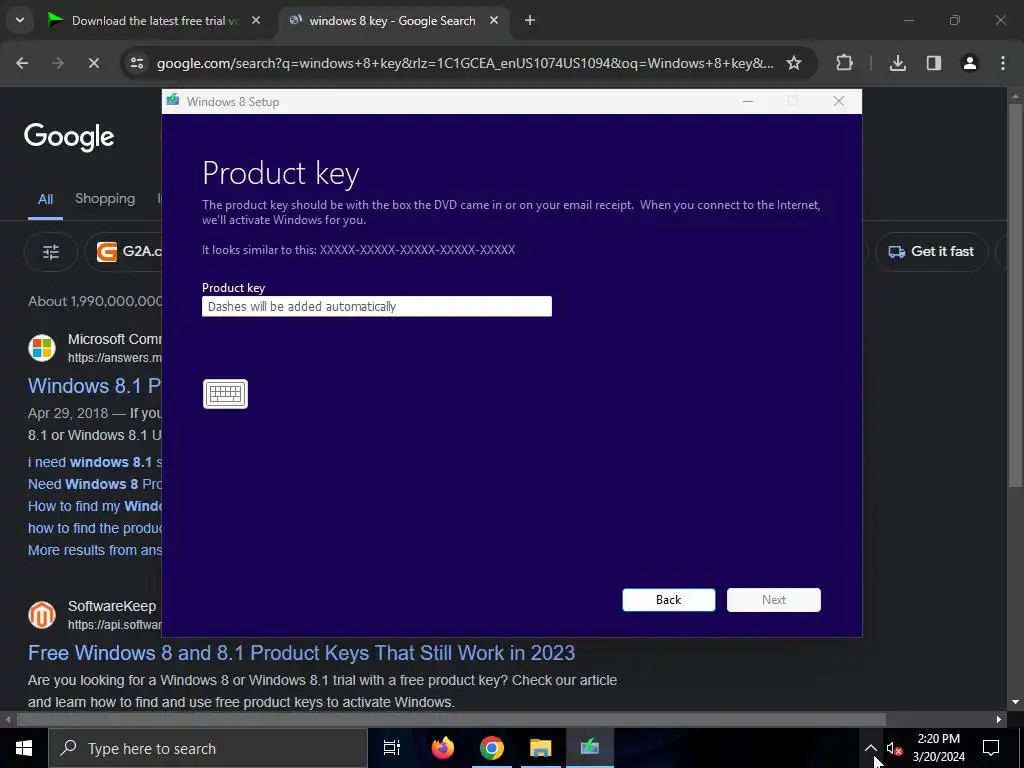Viewport: 1024px width, 768px height.
Task: Click the Google logo
Action: point(69,137)
